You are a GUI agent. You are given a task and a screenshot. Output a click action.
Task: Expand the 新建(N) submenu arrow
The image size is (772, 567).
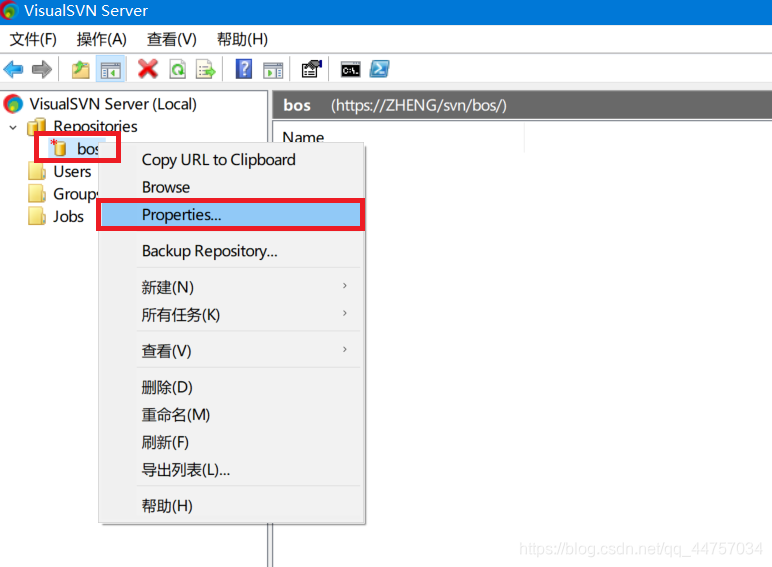(345, 285)
